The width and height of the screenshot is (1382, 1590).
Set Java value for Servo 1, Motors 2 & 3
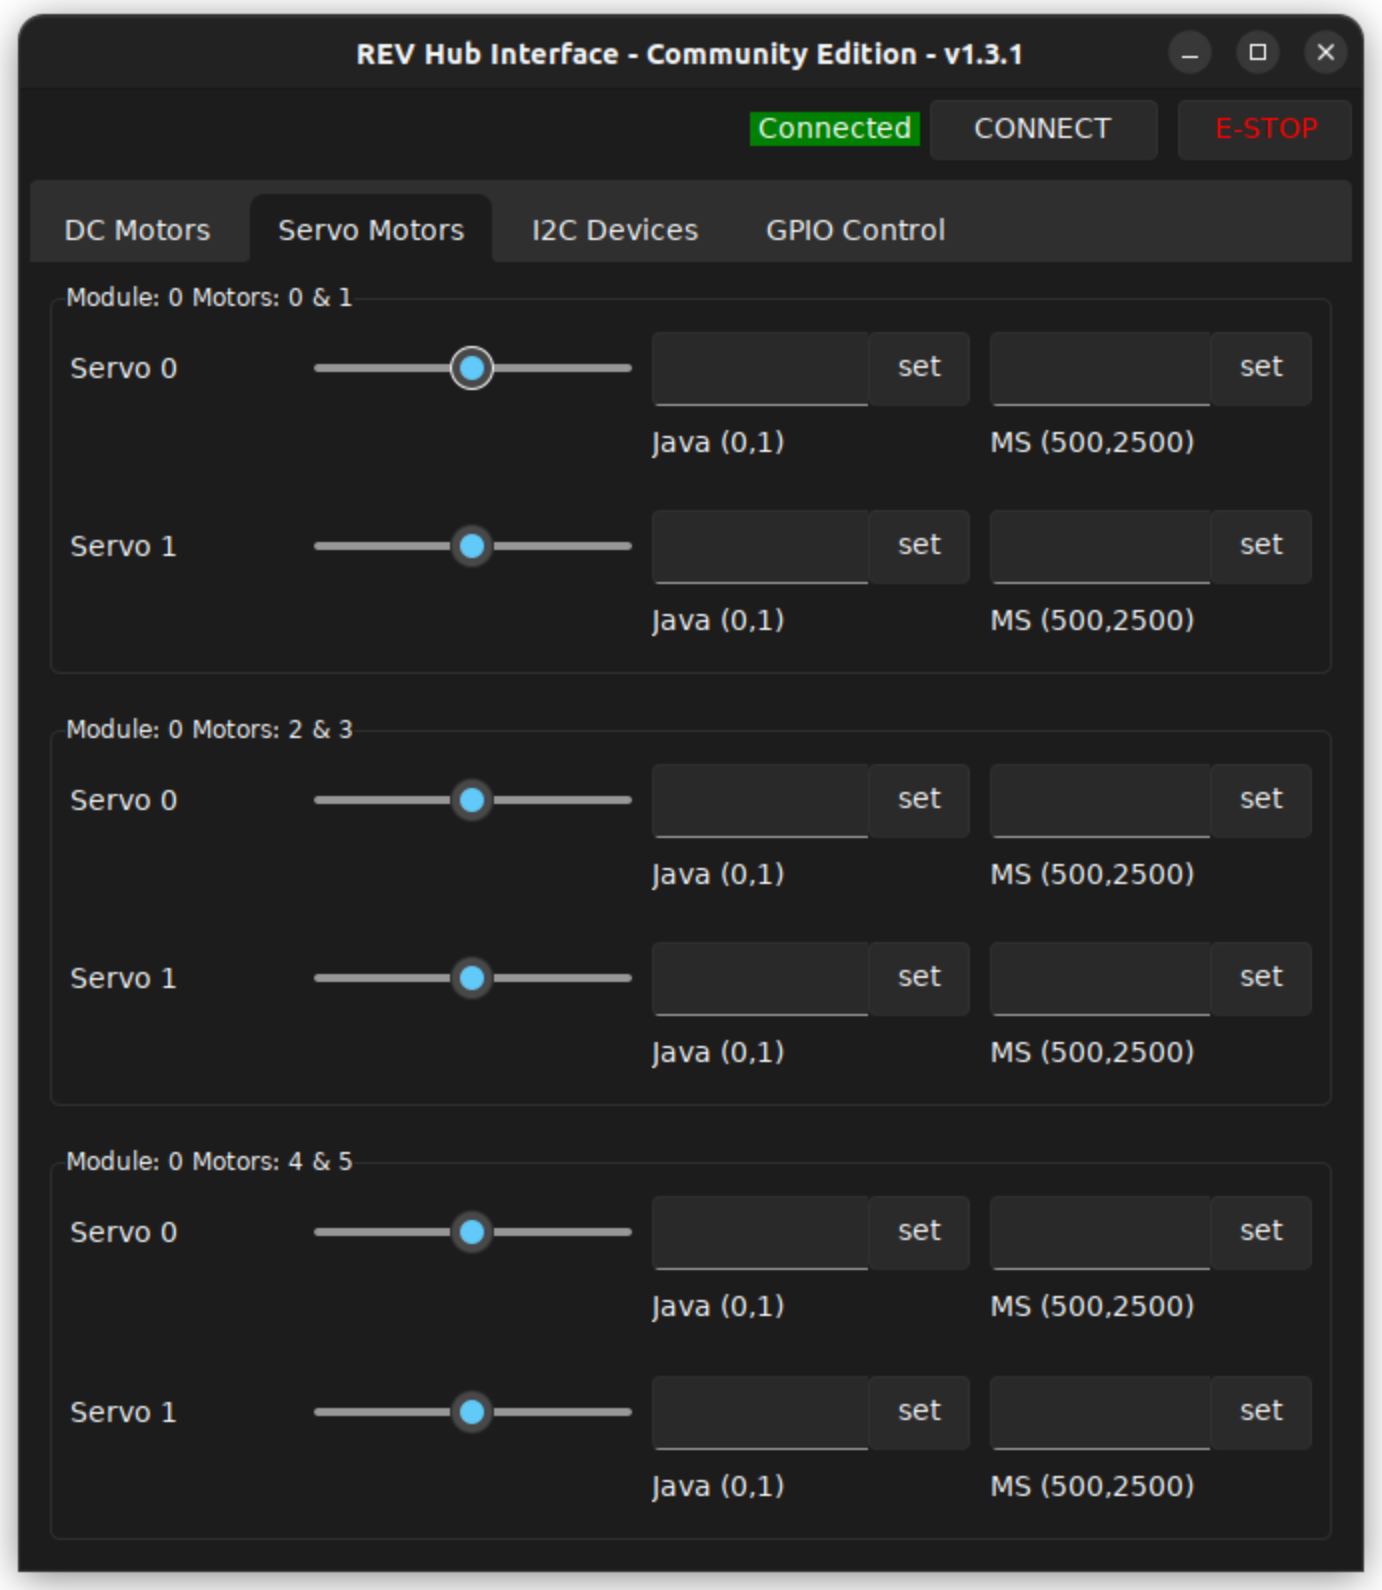tap(919, 978)
